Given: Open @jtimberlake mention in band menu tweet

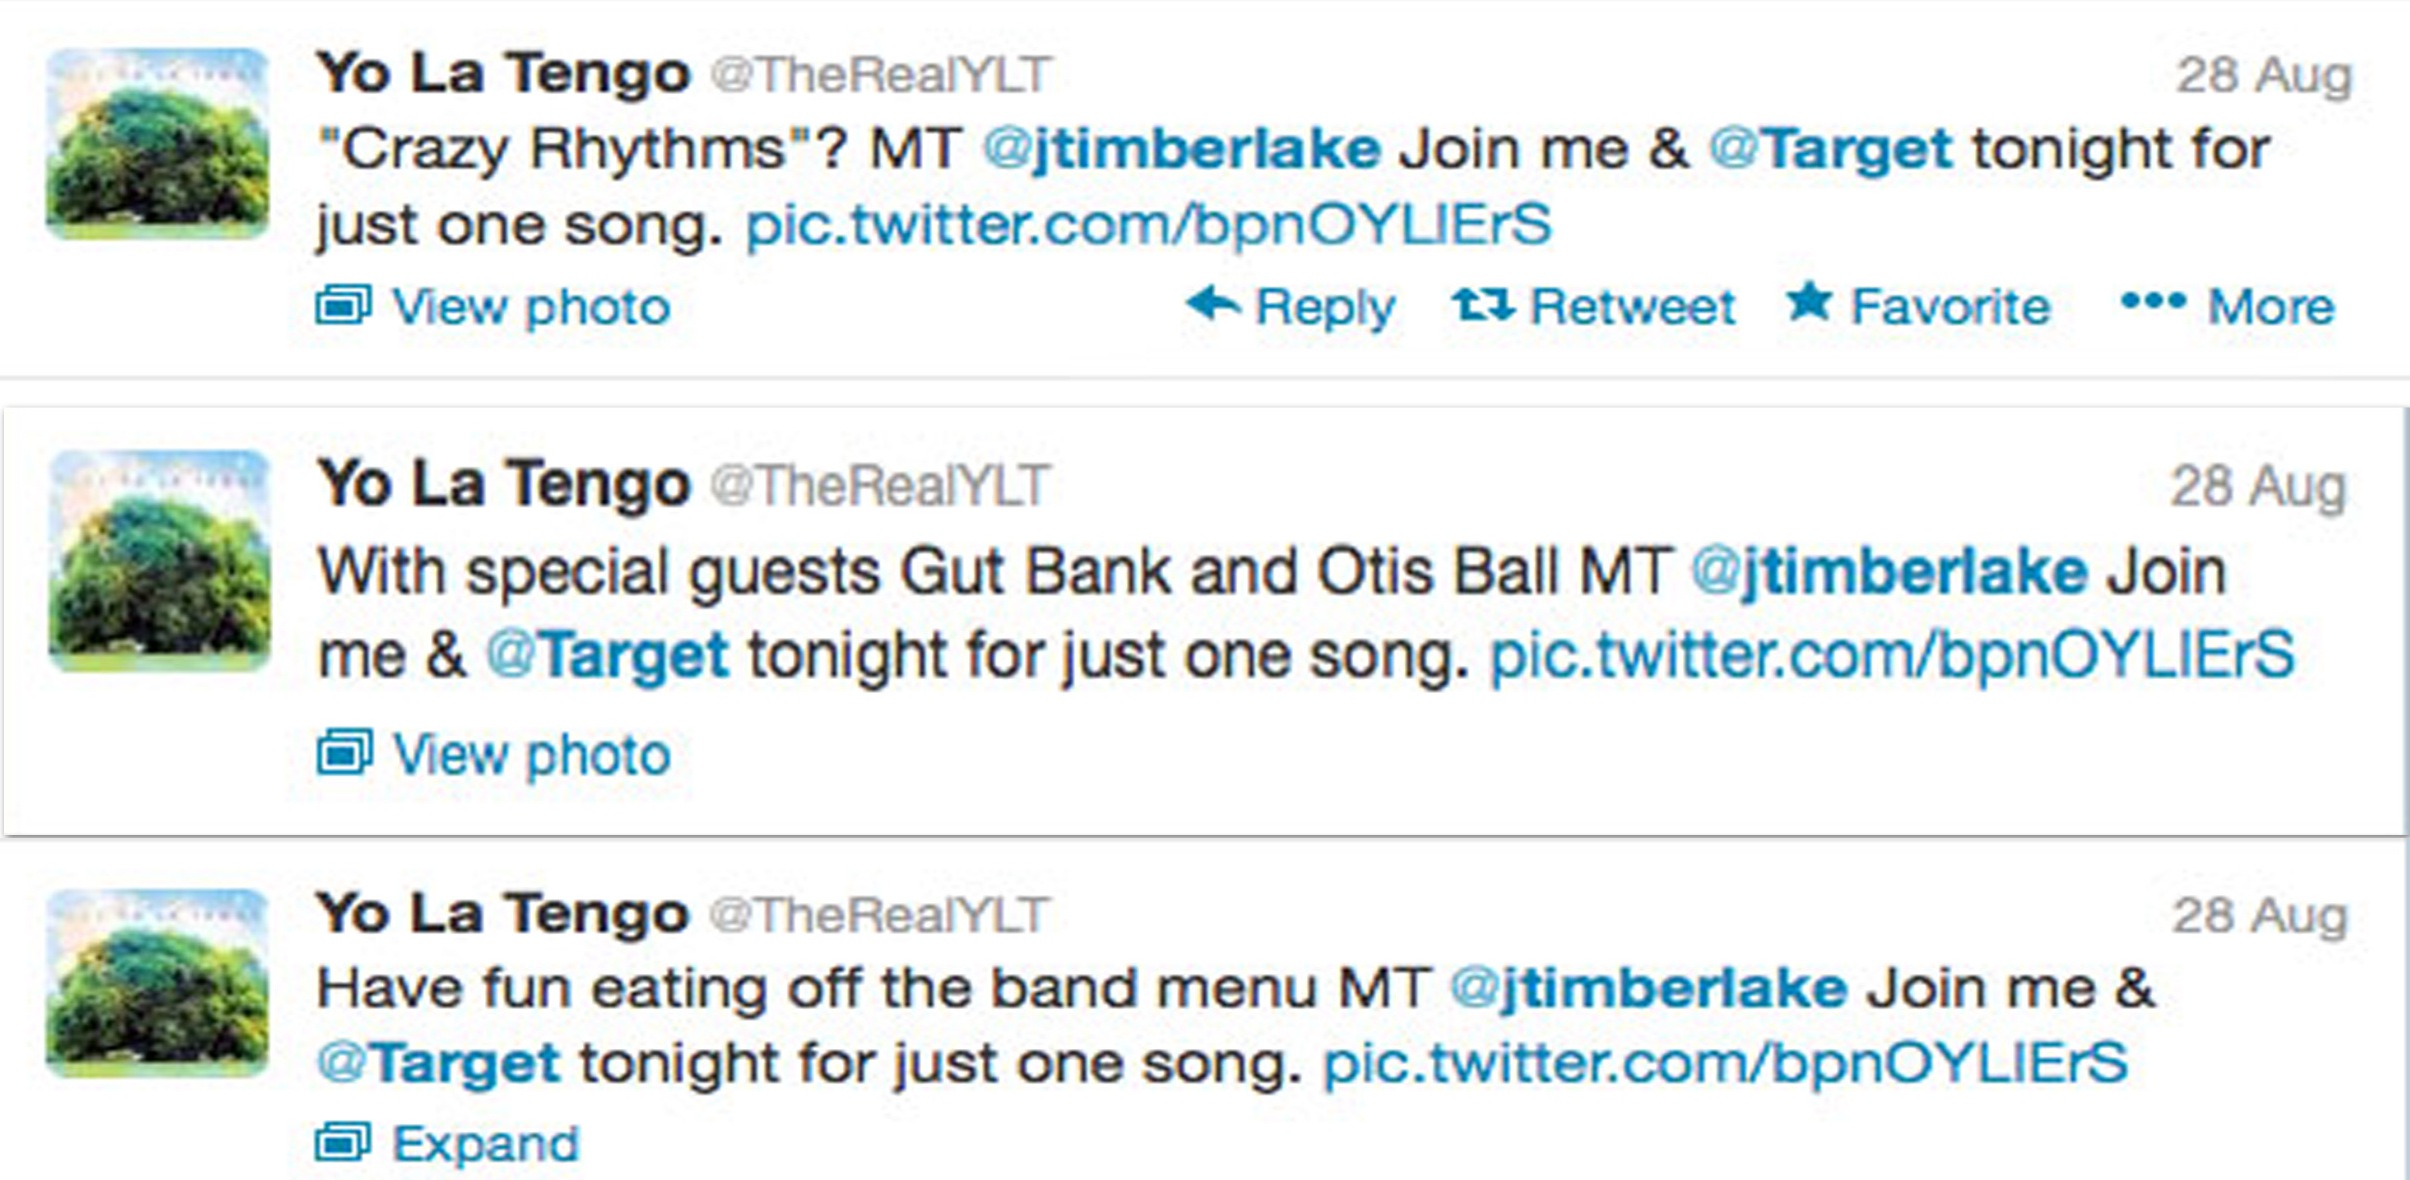Looking at the screenshot, I should [1648, 988].
